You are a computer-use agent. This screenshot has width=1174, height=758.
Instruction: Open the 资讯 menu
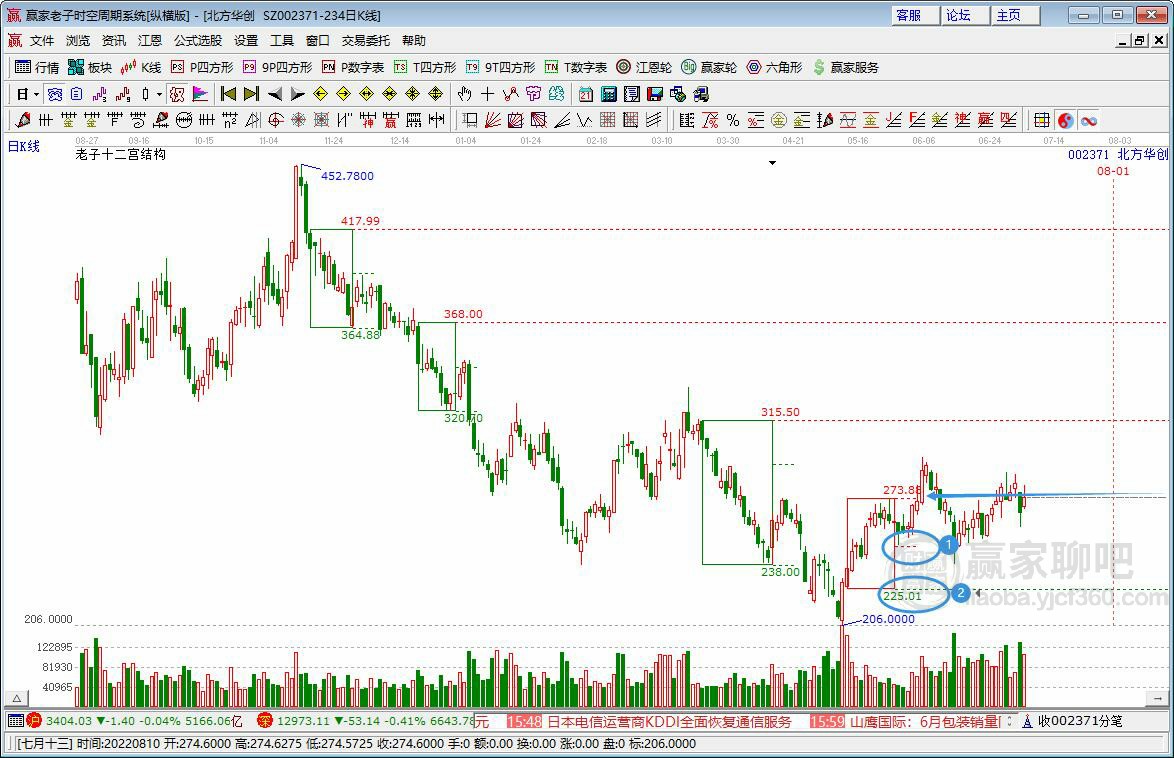click(114, 40)
